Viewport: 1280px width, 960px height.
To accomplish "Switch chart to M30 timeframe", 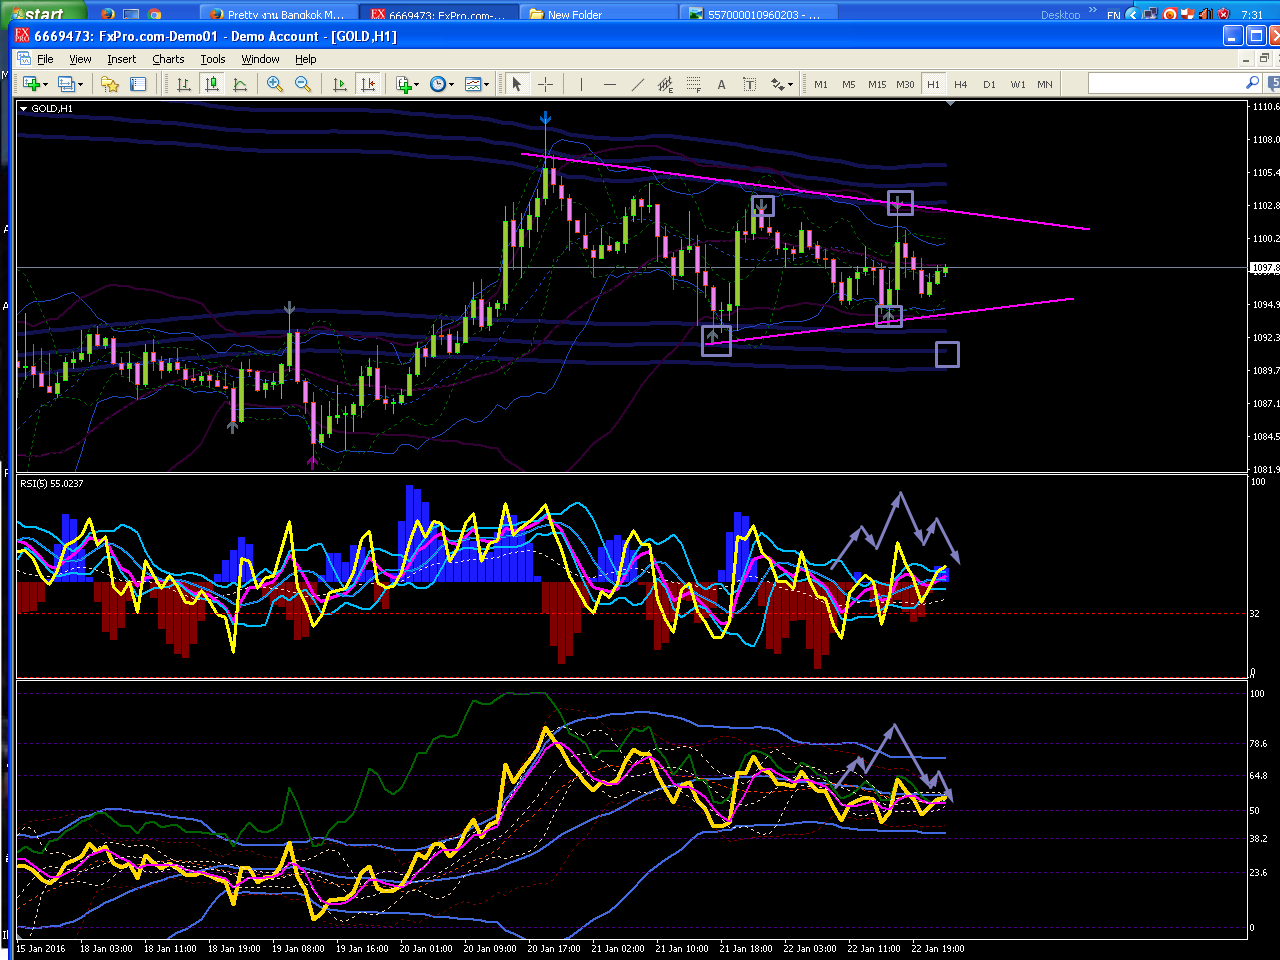I will pos(905,84).
